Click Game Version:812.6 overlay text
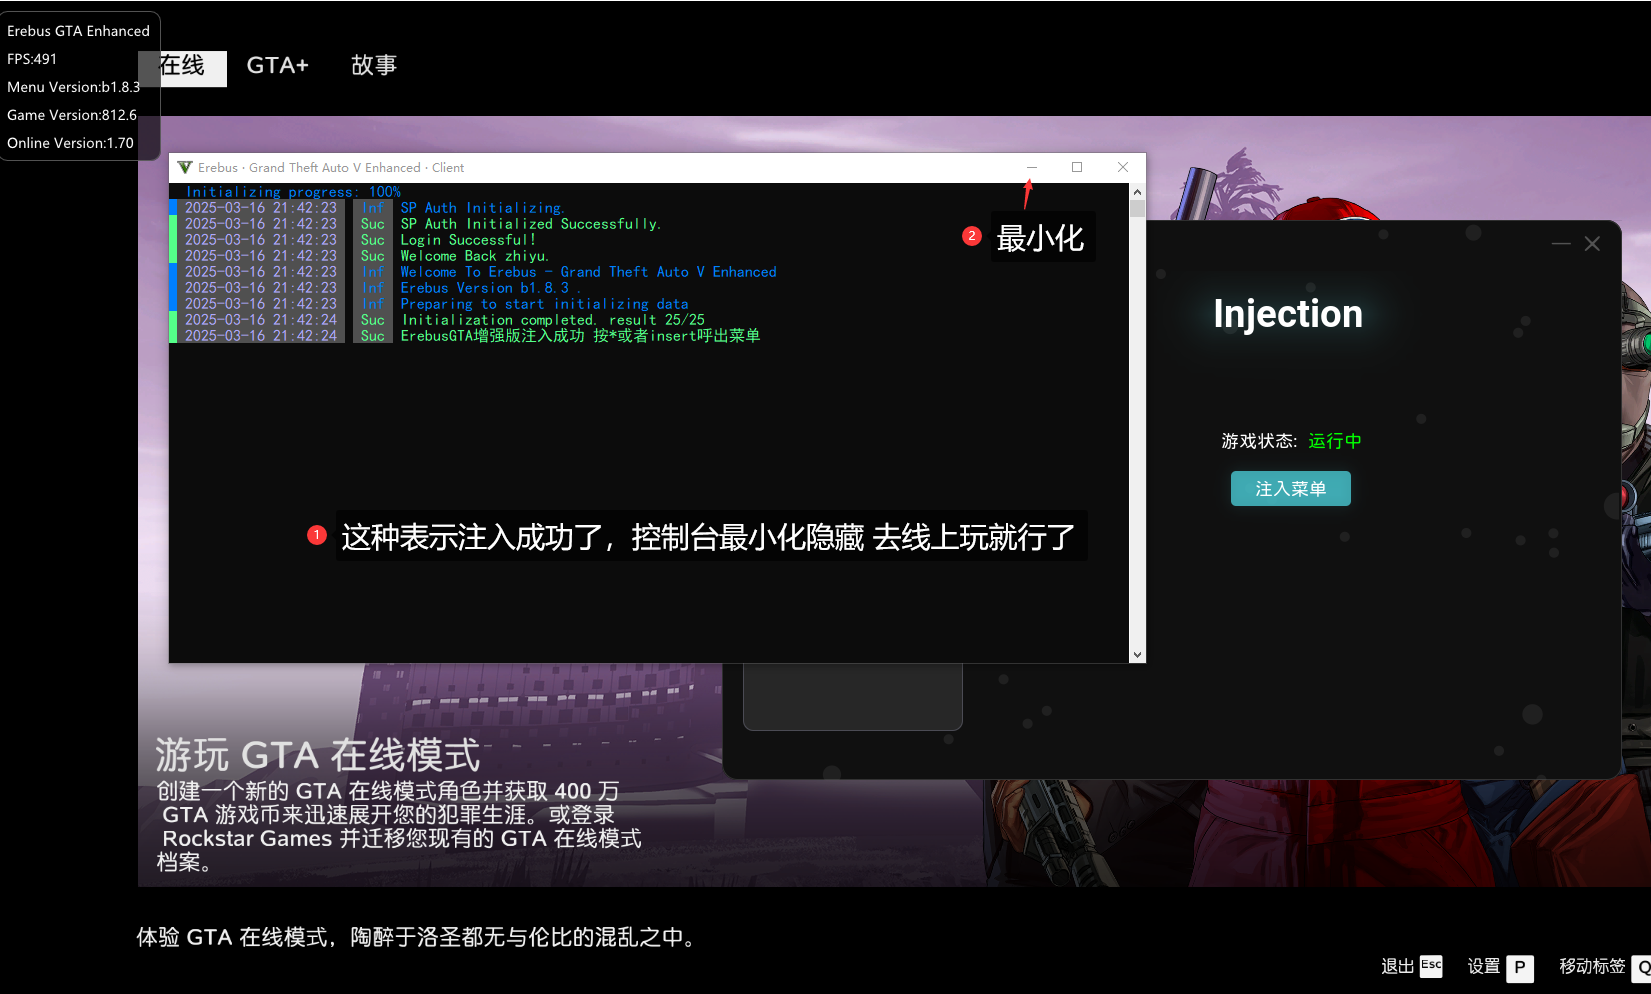Screen dimensions: 1651x994 click(x=72, y=115)
